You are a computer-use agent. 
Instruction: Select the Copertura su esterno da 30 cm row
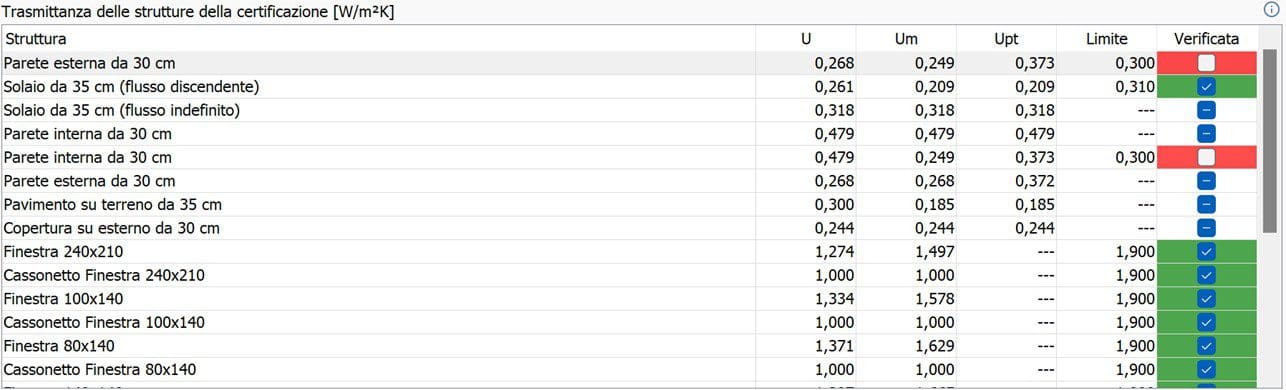tap(629, 228)
